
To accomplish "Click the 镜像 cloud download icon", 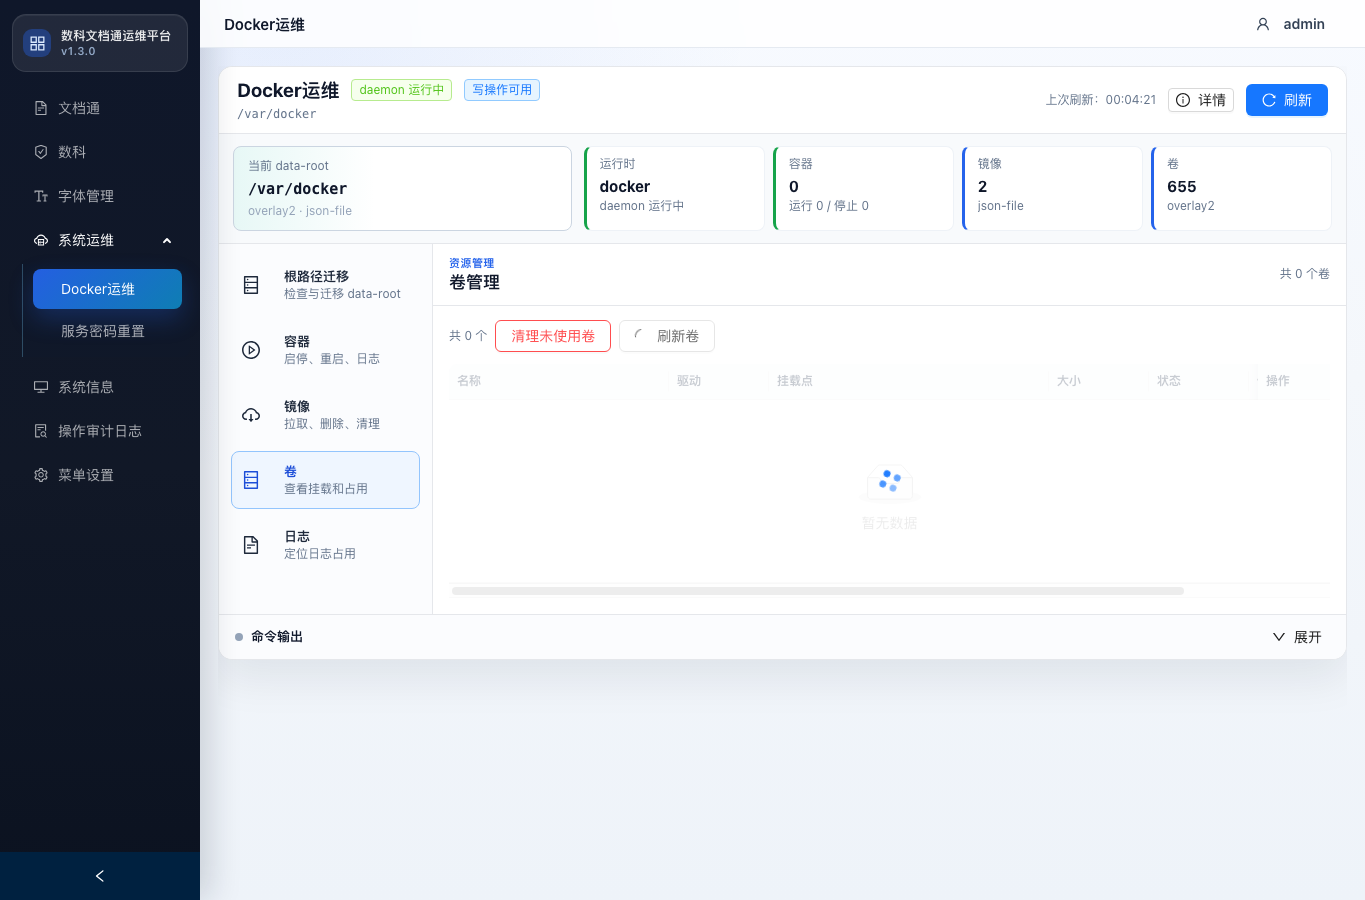I will point(251,415).
